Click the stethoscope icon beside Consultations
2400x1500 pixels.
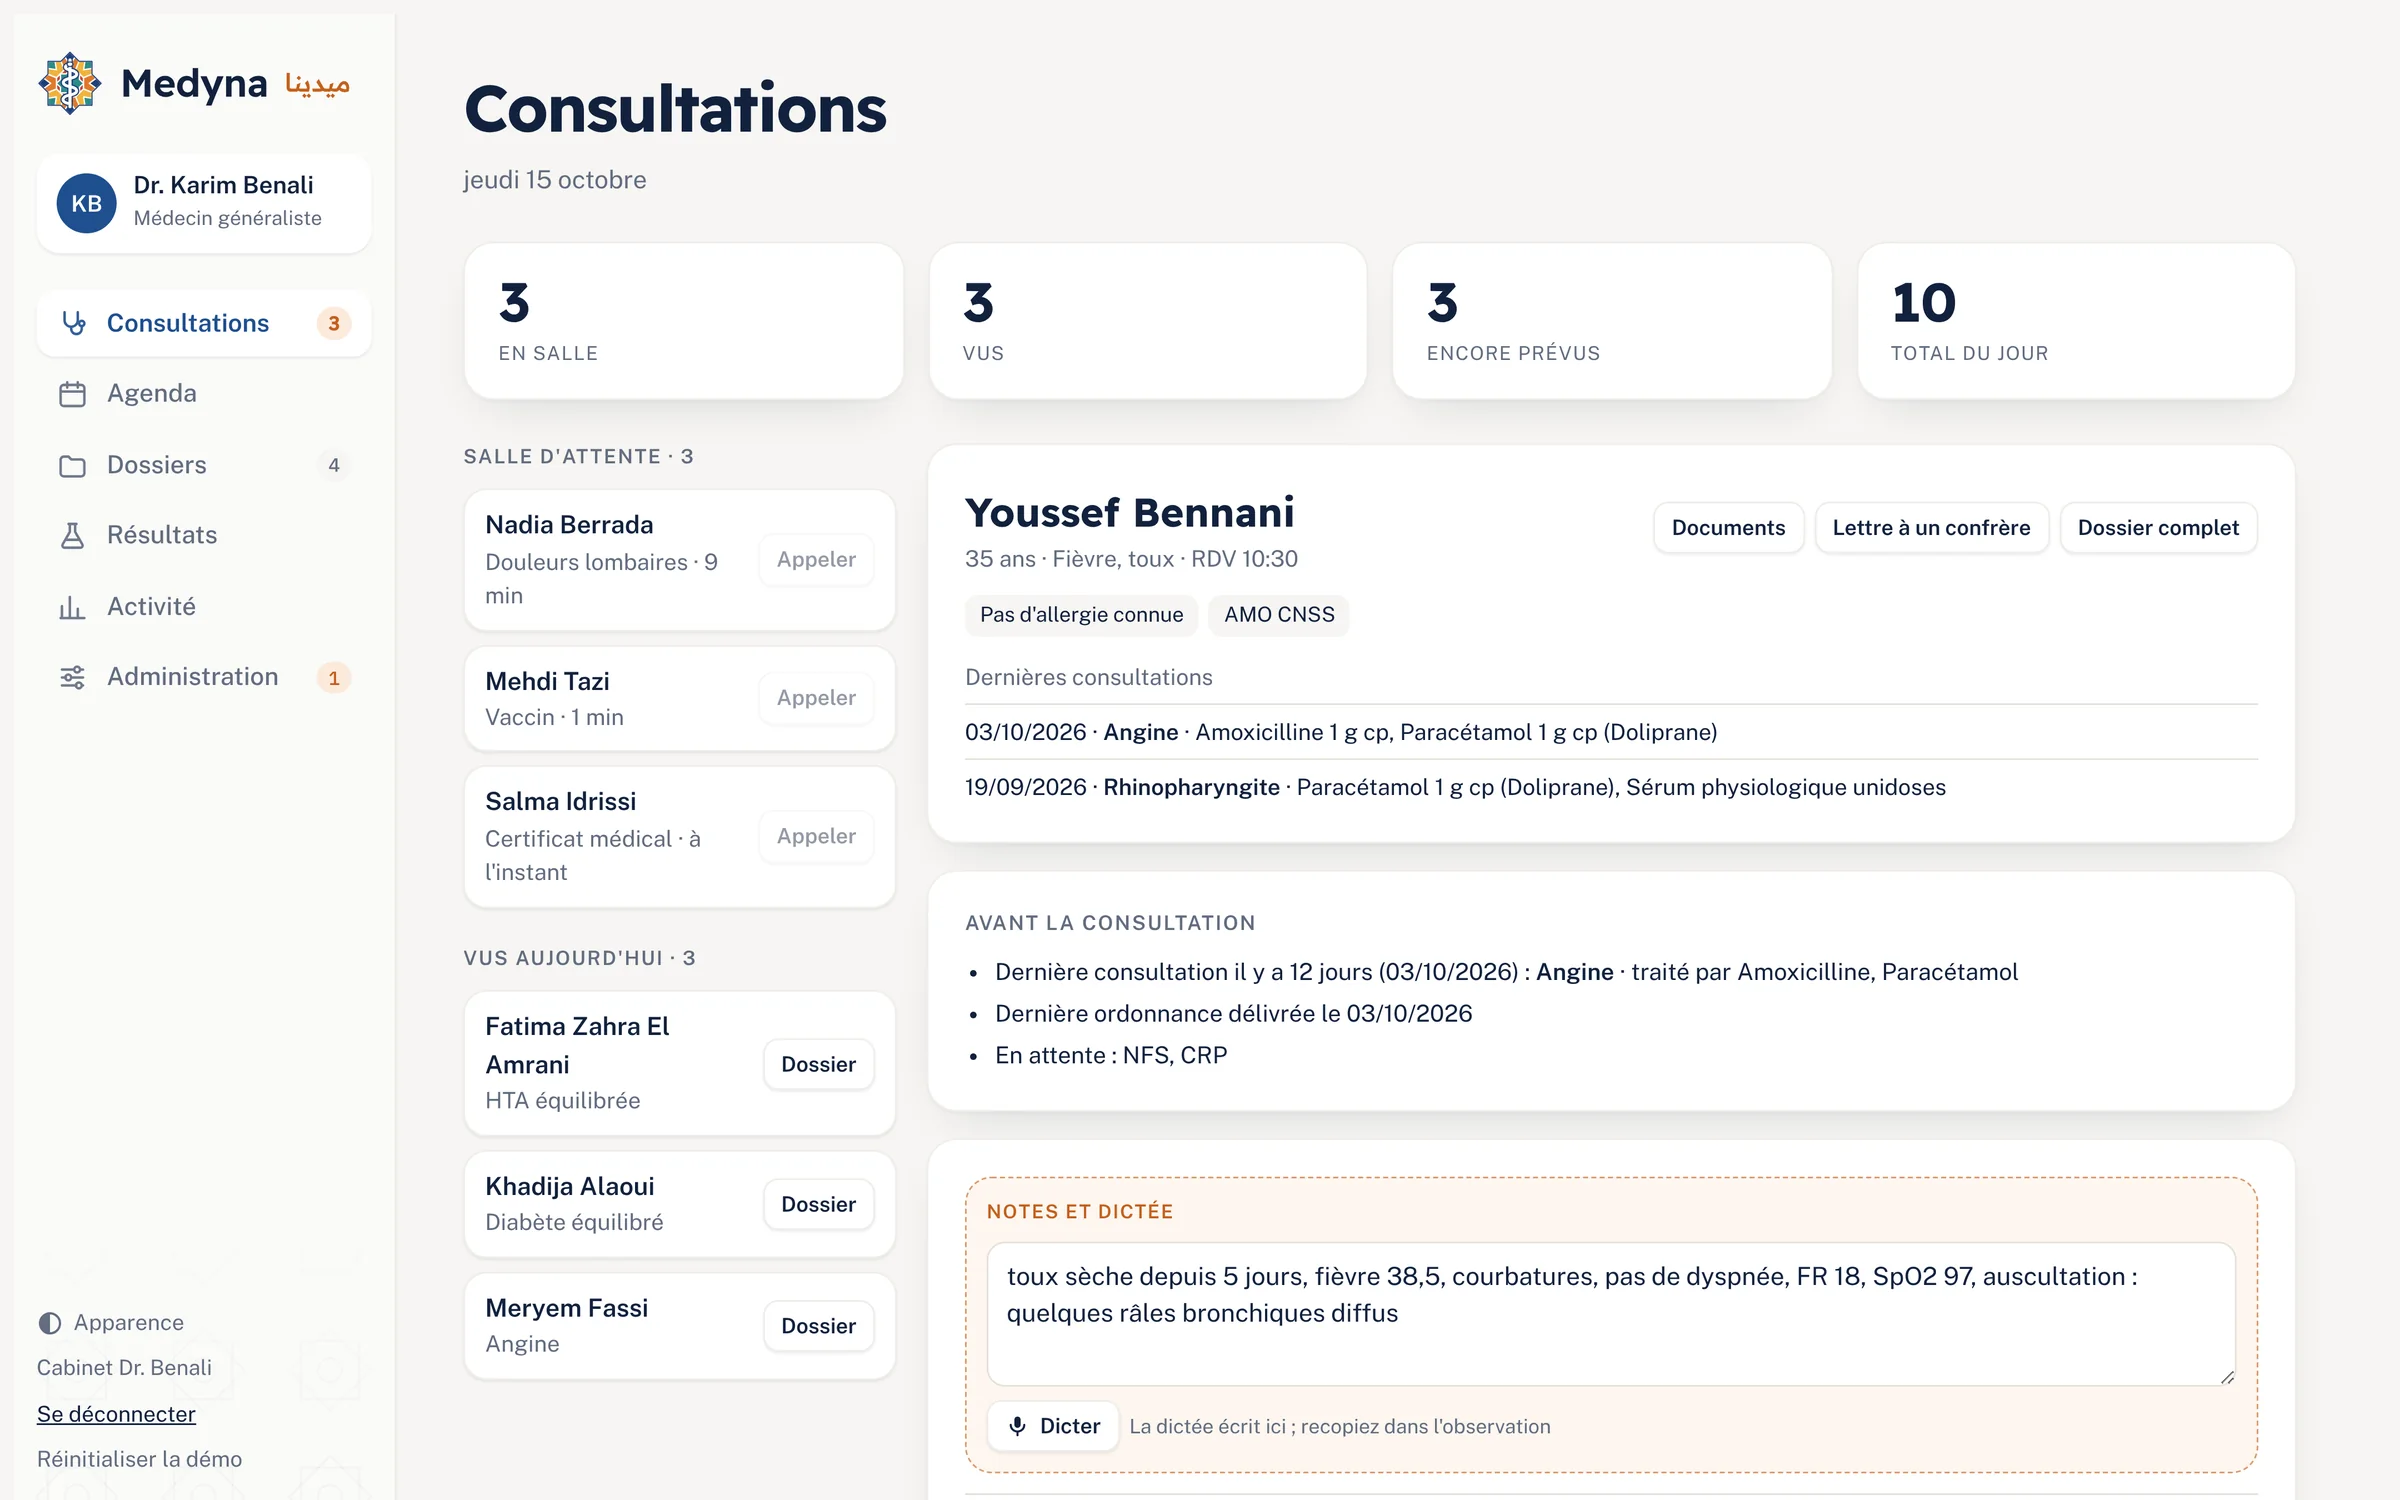point(73,323)
